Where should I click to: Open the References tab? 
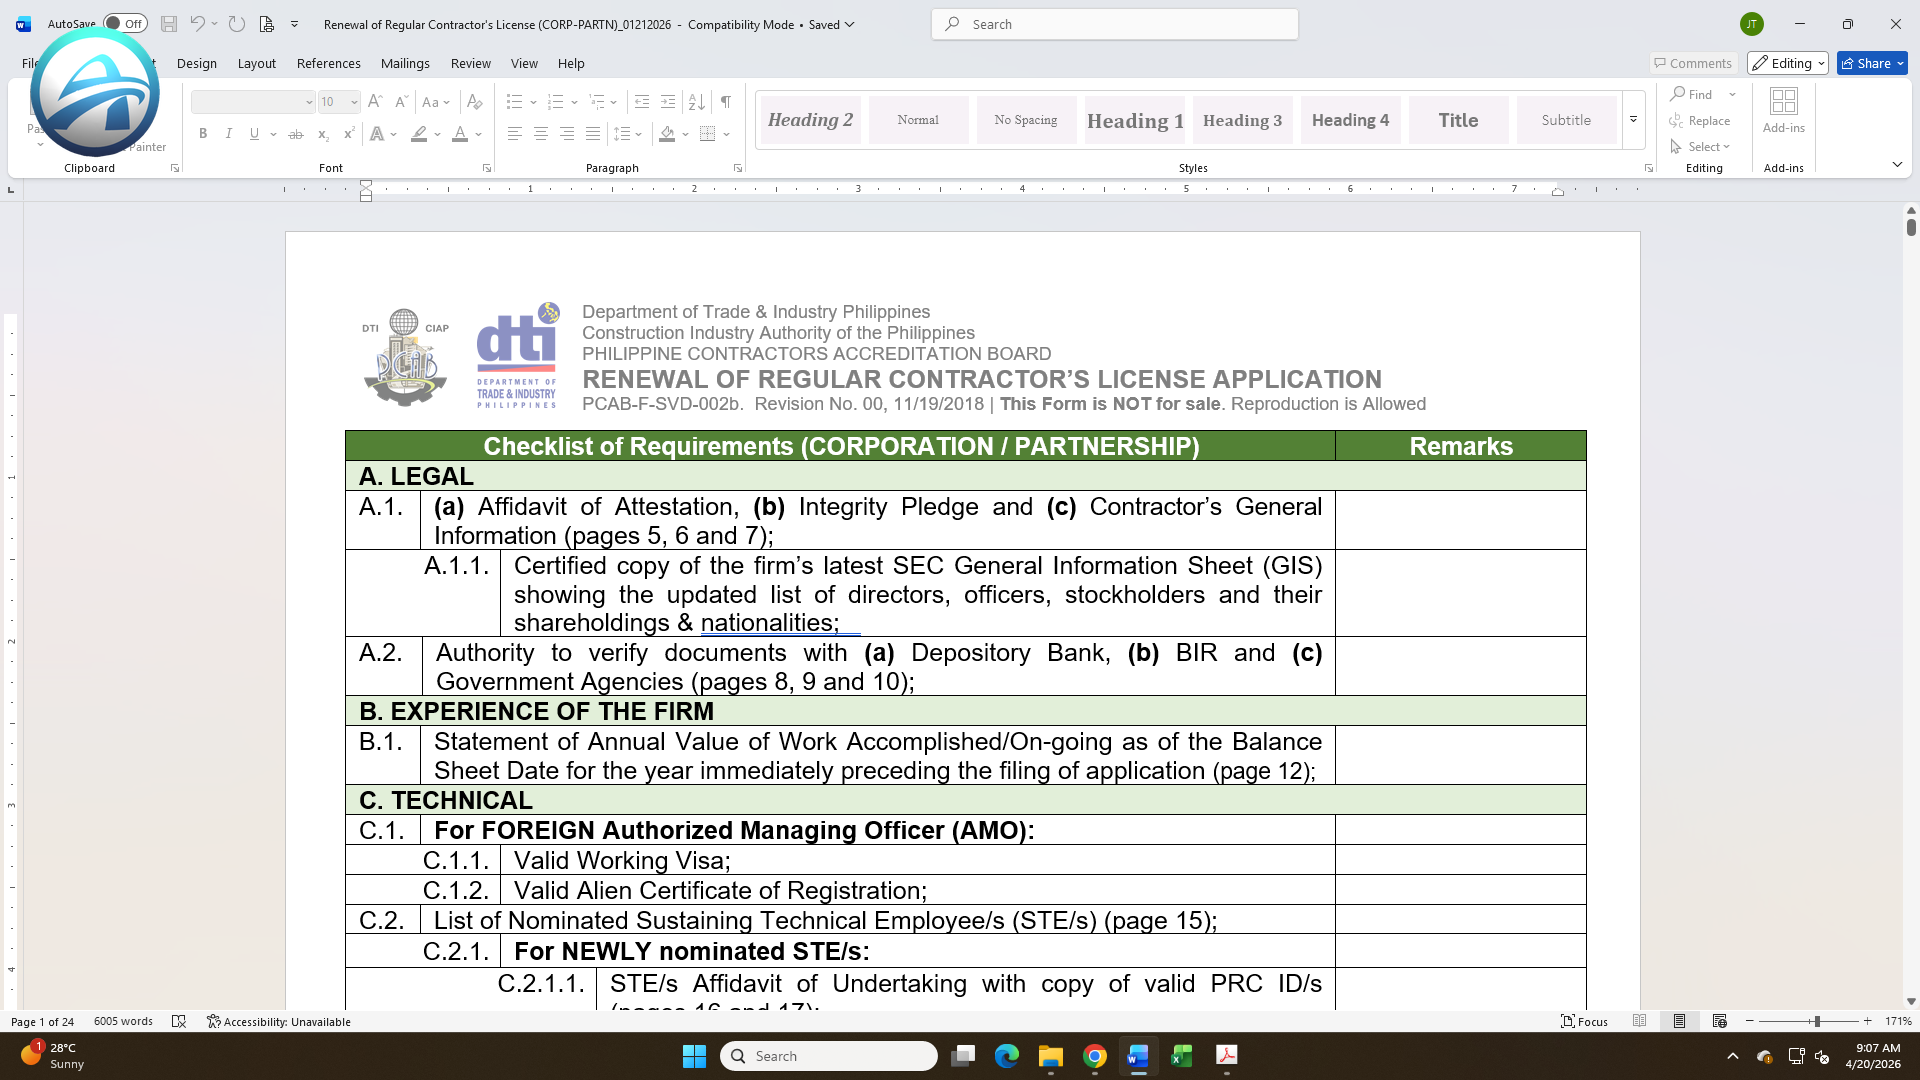329,63
